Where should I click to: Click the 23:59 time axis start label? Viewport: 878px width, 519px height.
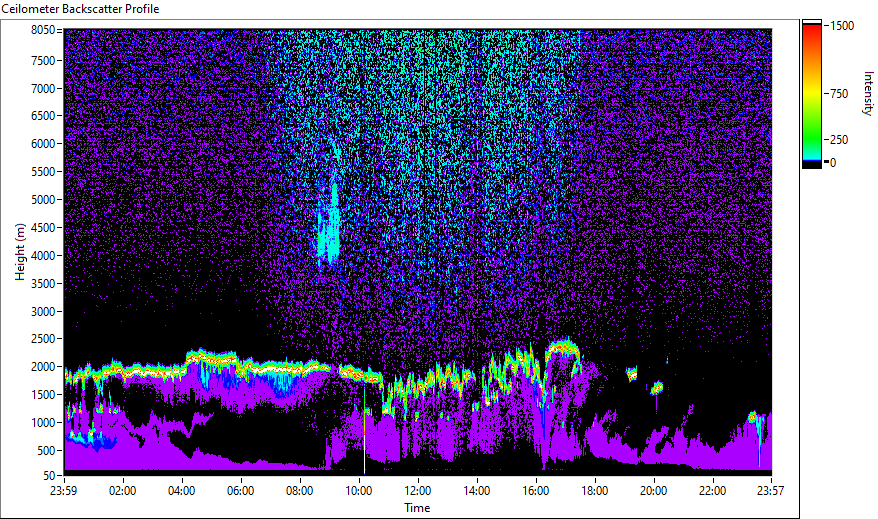(63, 491)
